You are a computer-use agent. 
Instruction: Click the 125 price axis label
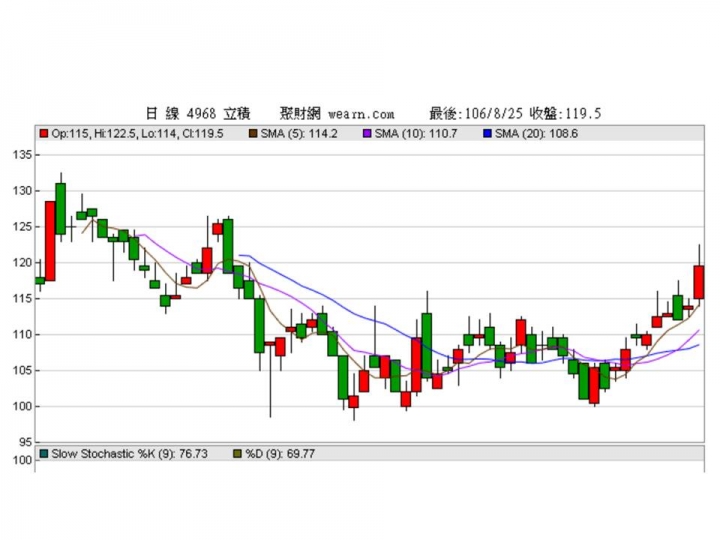click(x=22, y=227)
